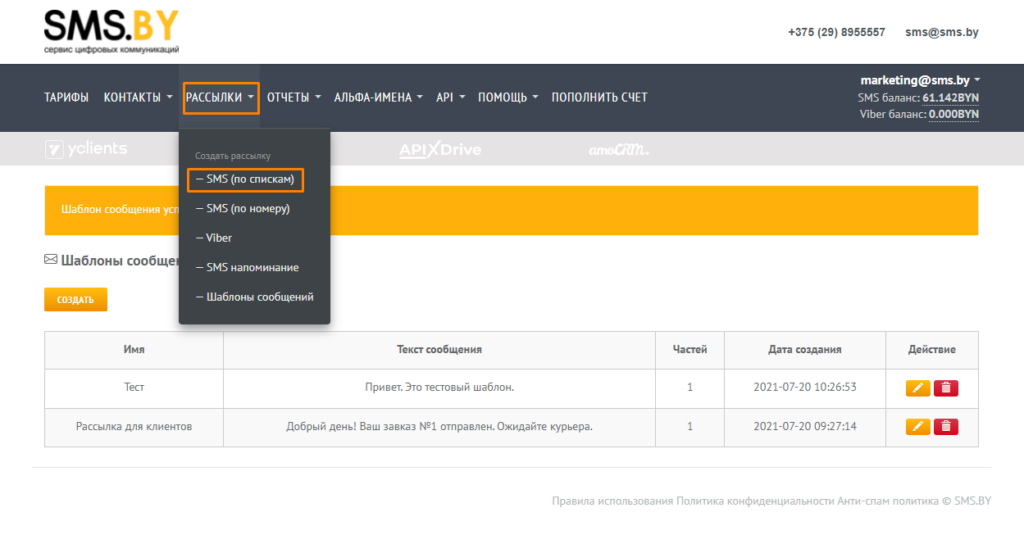The width and height of the screenshot is (1024, 535).
Task: Open the amoCRM integration logo
Action: click(x=618, y=150)
